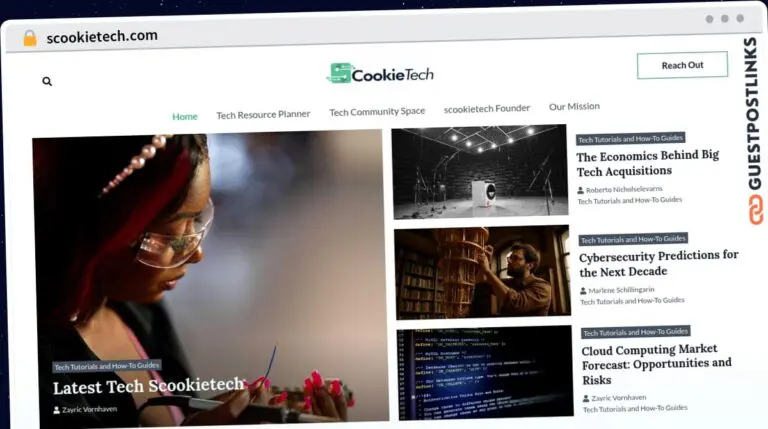Image resolution: width=768 pixels, height=429 pixels.
Task: Click the CookieTech logo
Action: point(380,73)
